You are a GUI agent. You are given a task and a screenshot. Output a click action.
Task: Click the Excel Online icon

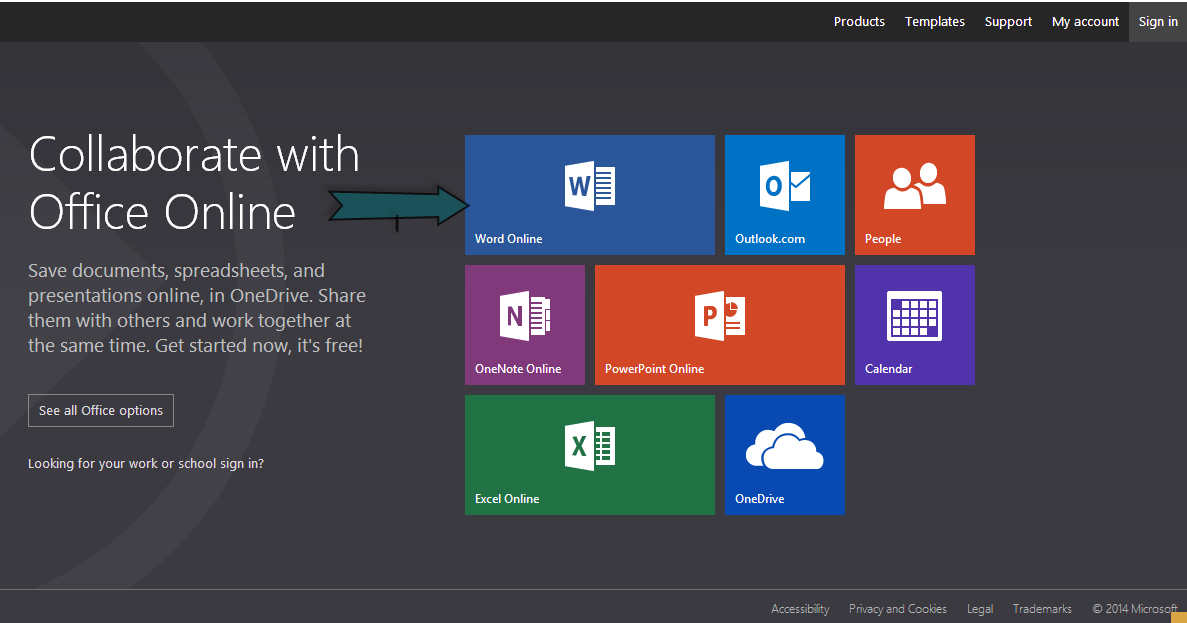click(x=590, y=447)
